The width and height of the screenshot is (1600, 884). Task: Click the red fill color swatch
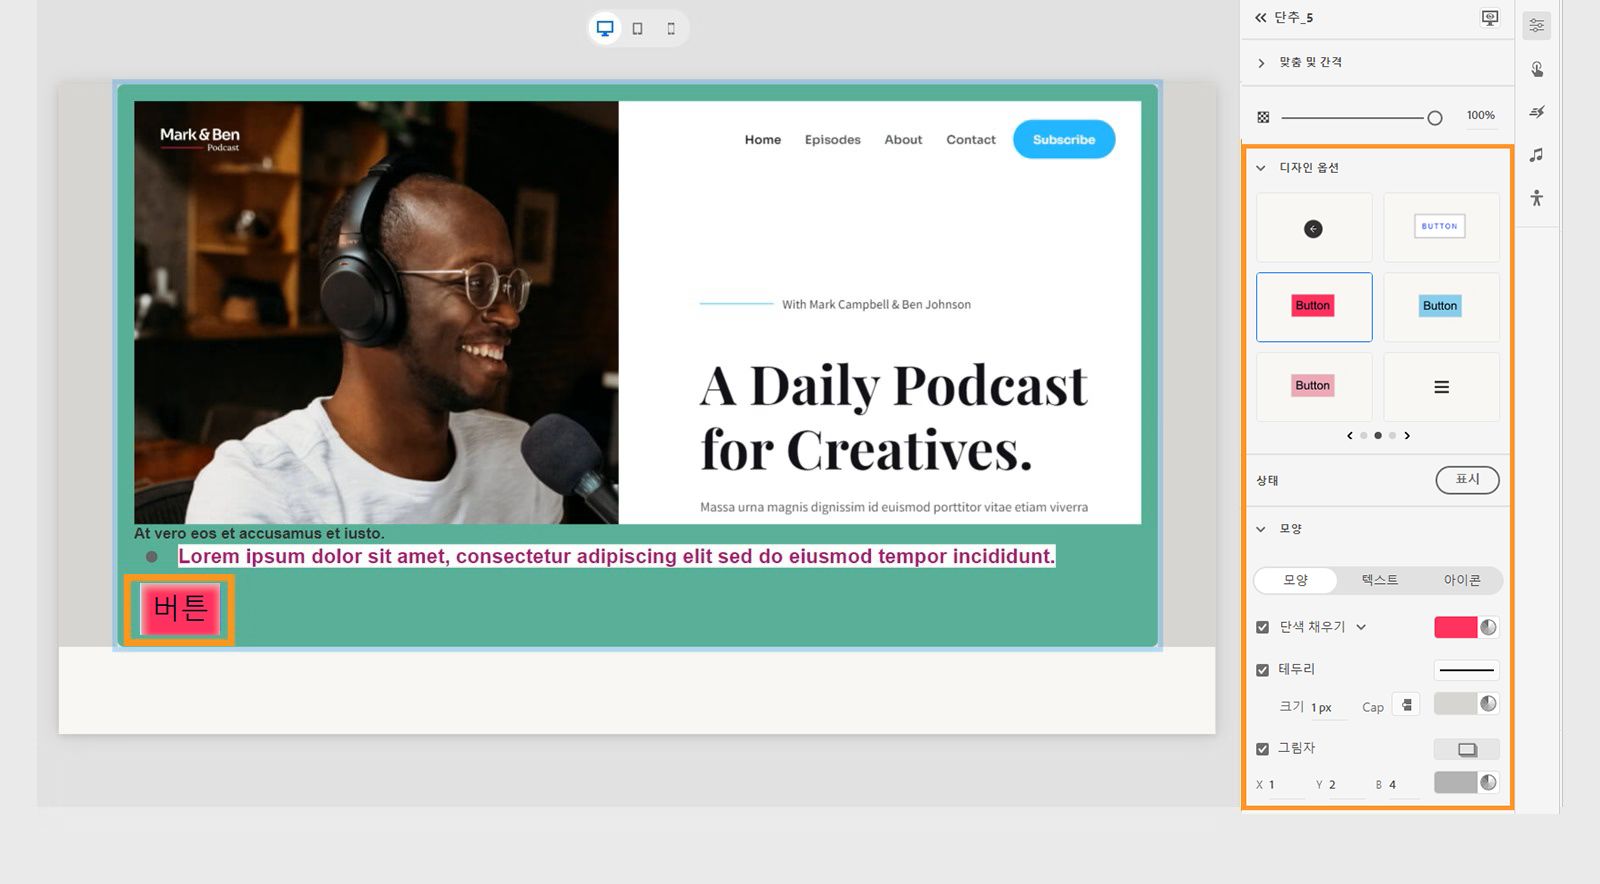click(x=1456, y=627)
